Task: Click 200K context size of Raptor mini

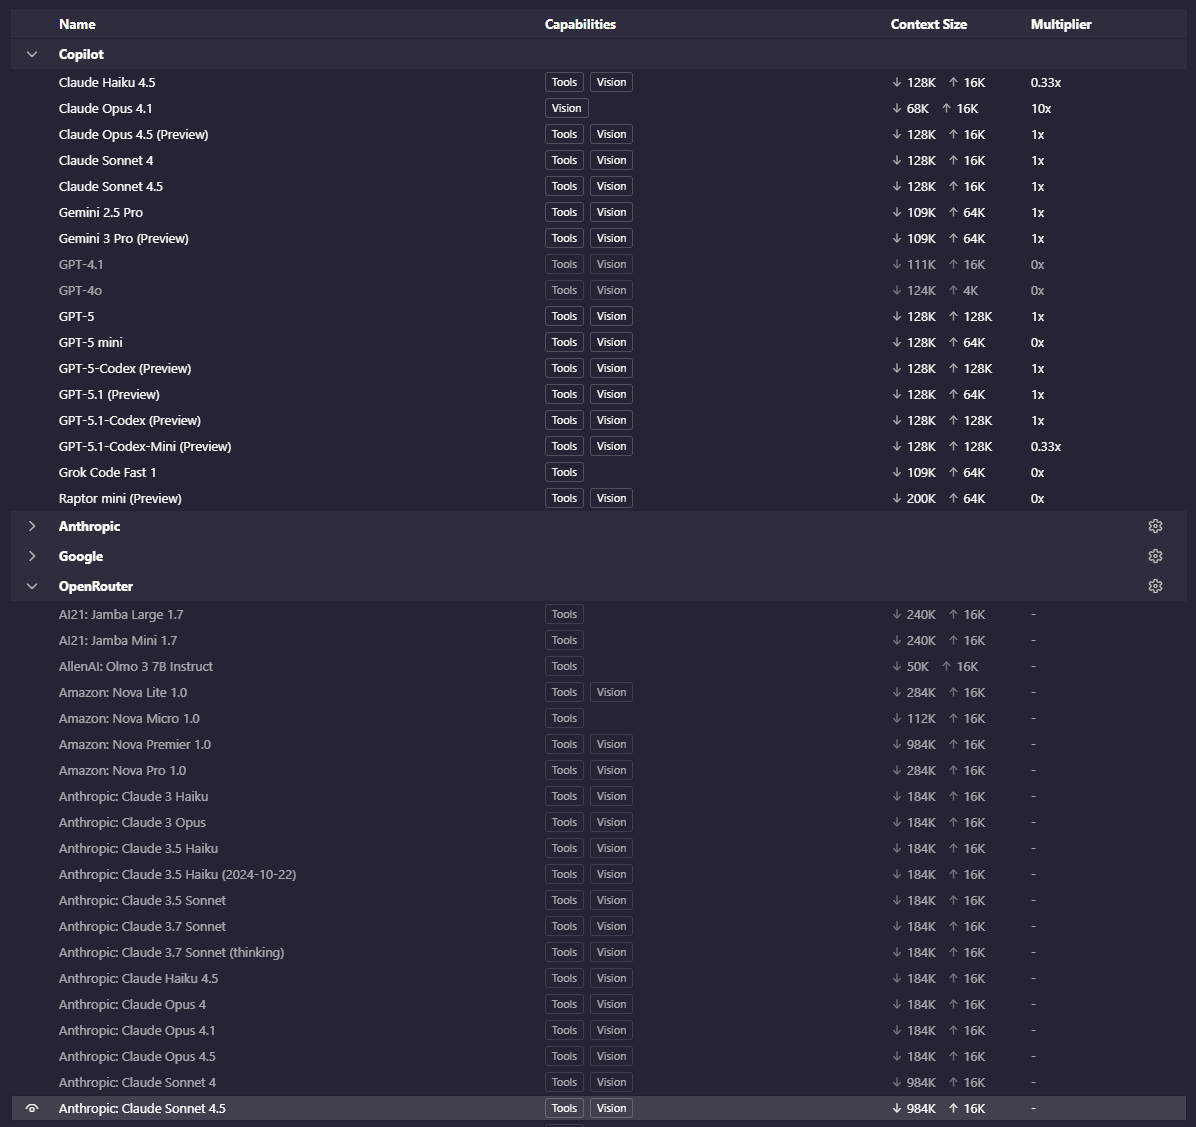Action: (914, 498)
